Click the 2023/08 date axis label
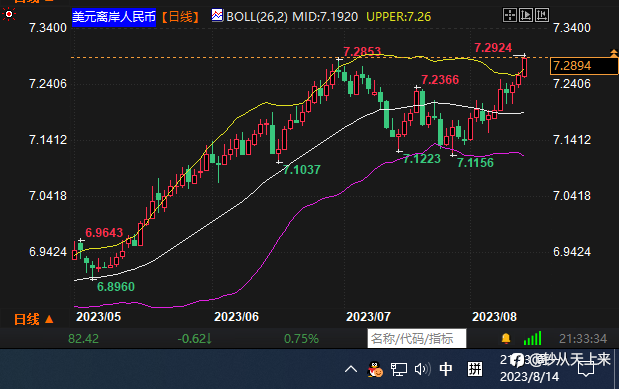Screen dimensions: 619x389 [x=494, y=317]
